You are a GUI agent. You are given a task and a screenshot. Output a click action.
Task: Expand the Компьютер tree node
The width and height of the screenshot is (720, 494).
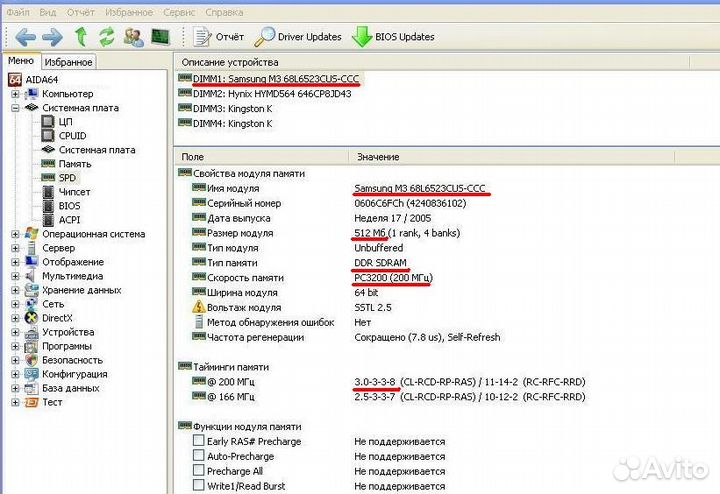15,93
